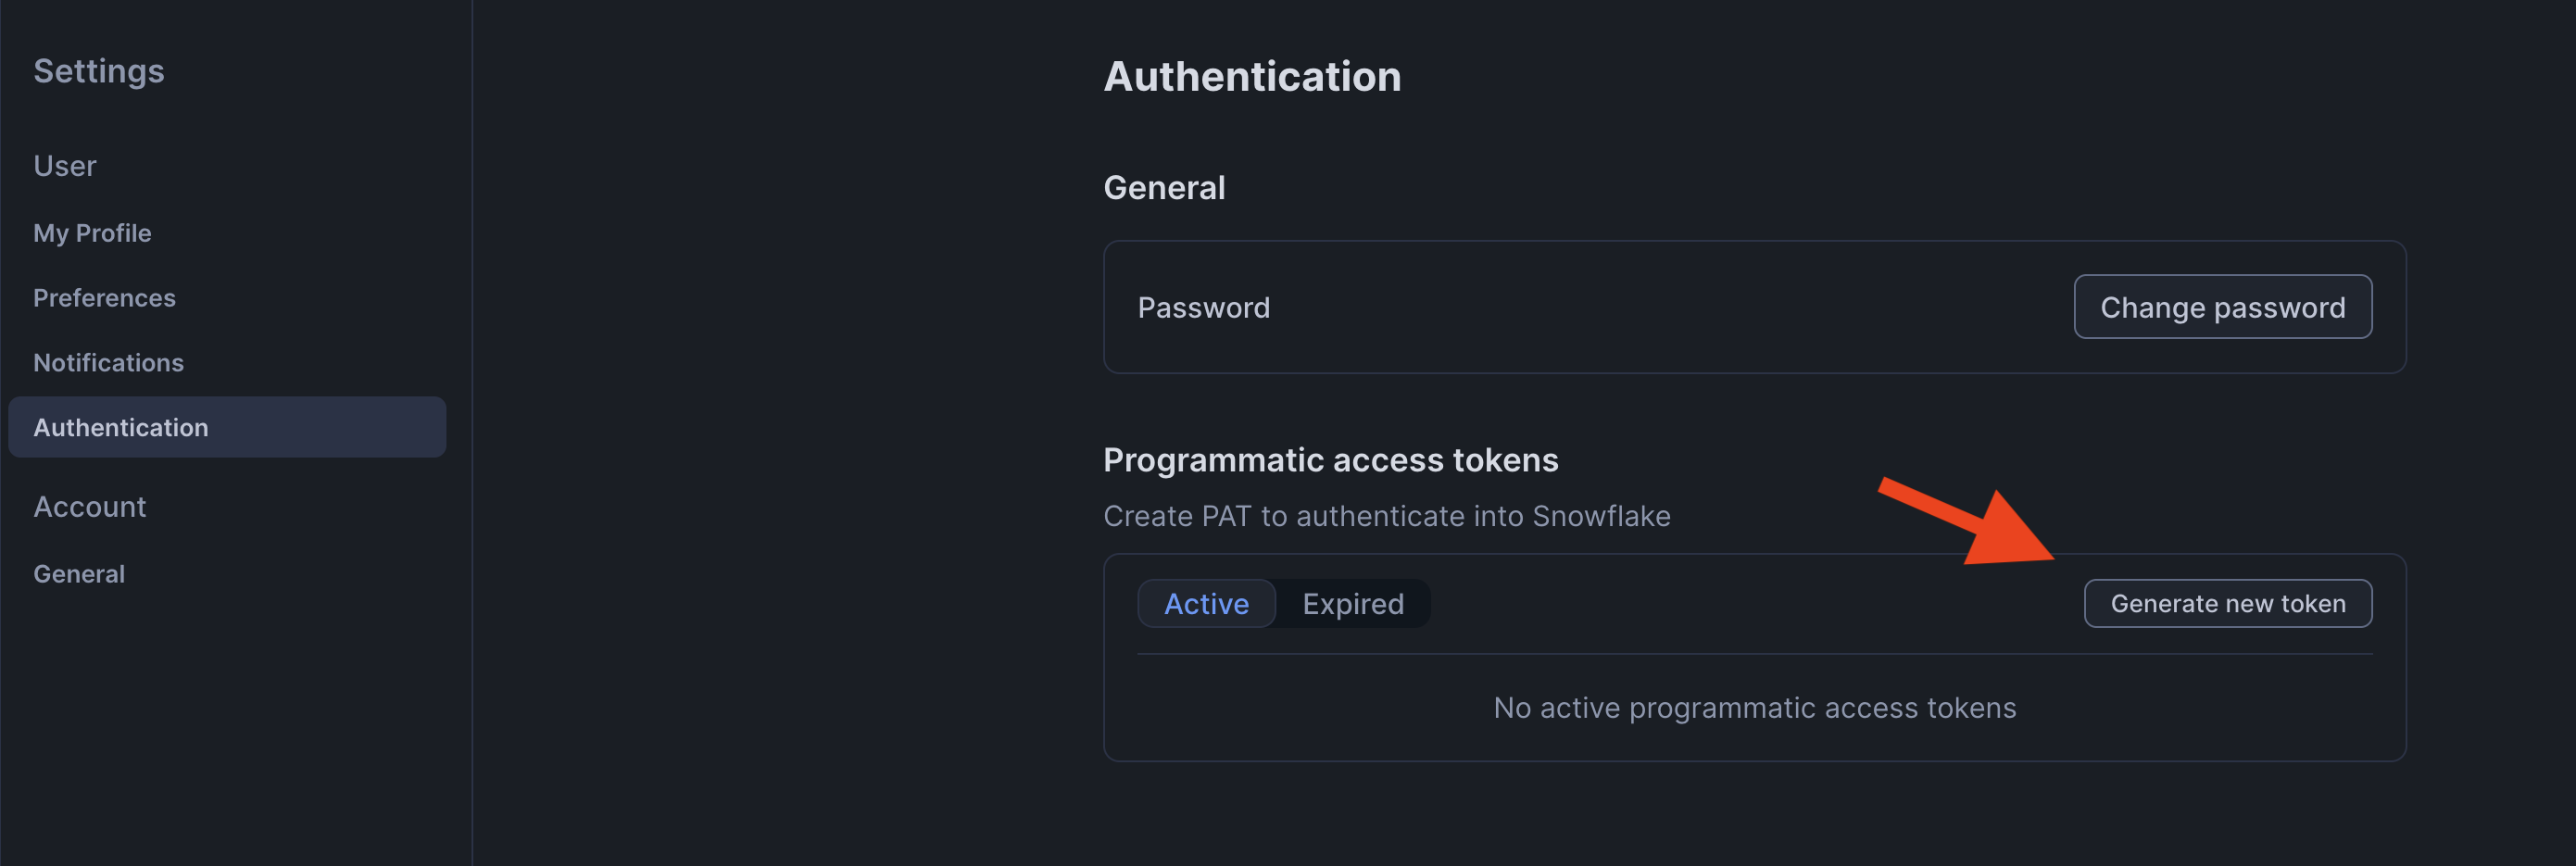Click the 'Create PAT to authenticate' description
This screenshot has height=866, width=2576.
[1386, 516]
